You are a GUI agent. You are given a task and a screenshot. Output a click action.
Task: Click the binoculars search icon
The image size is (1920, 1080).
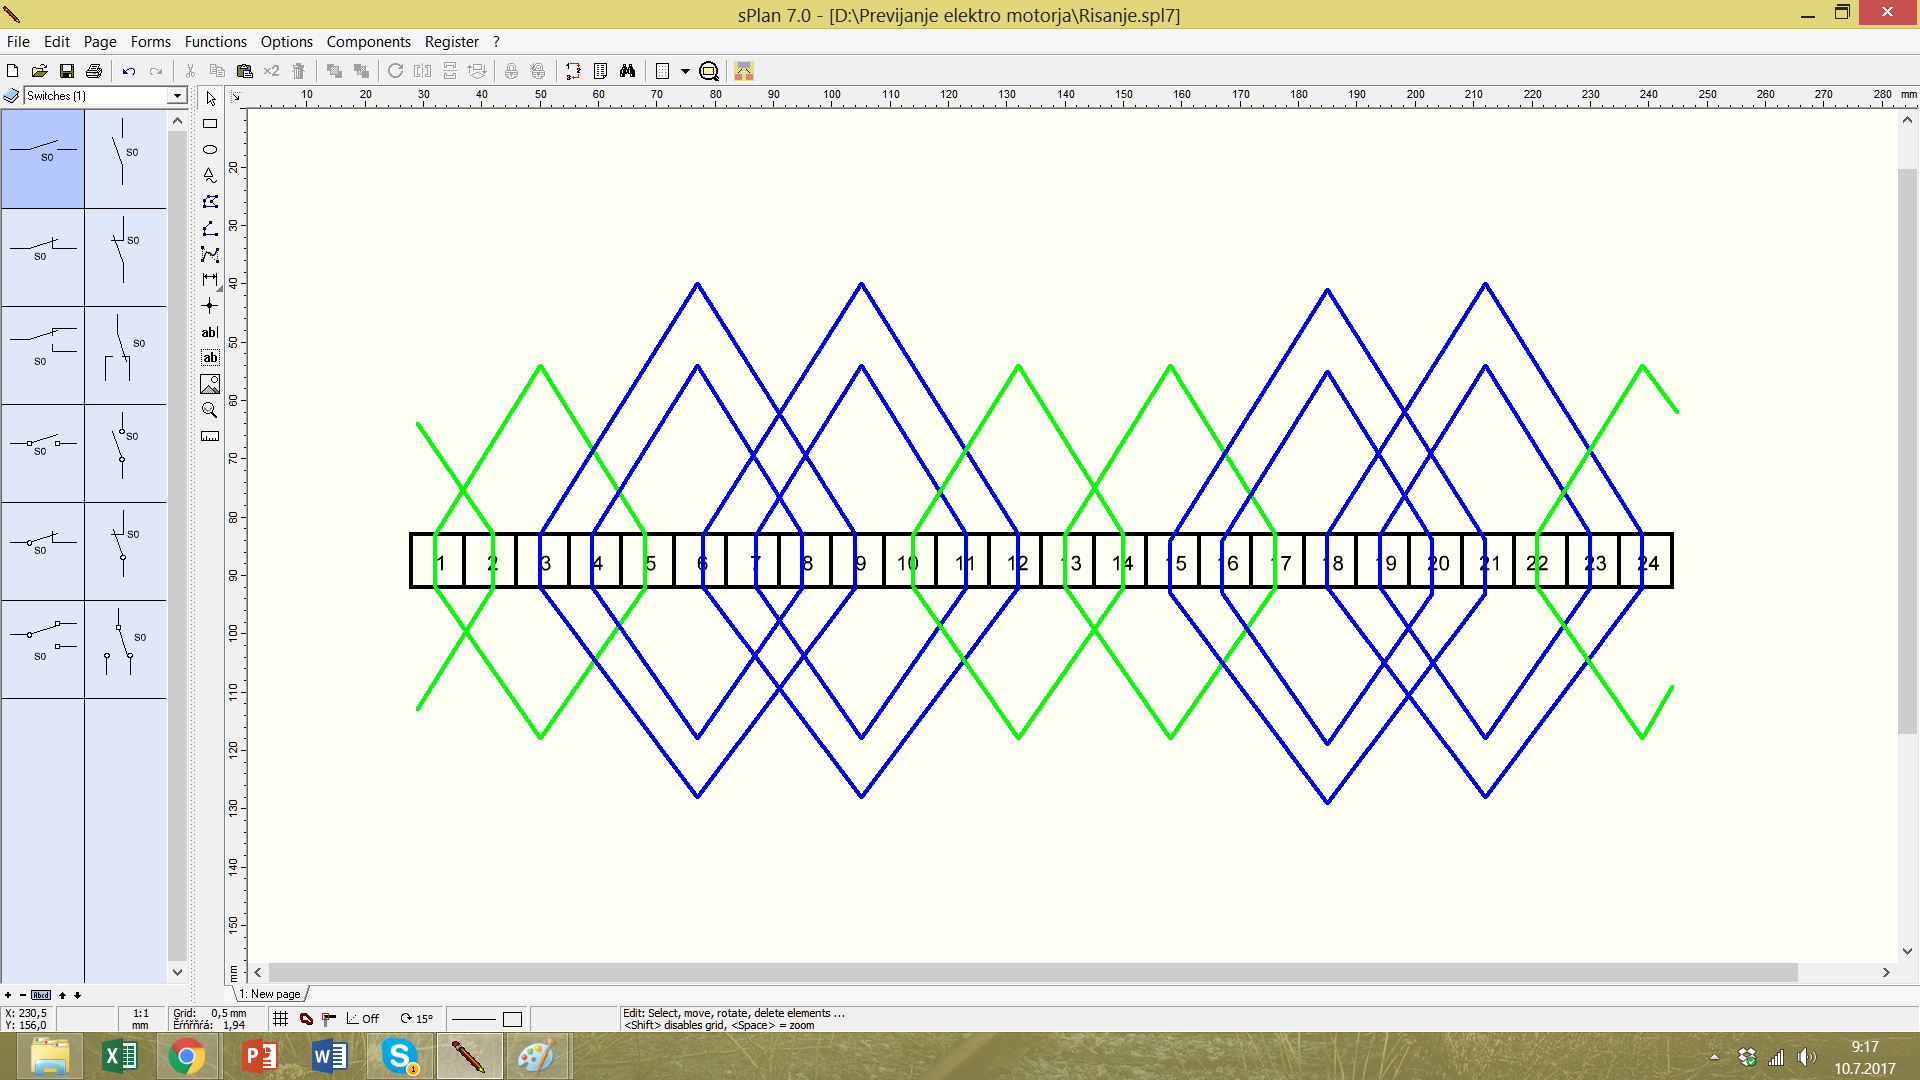(x=627, y=71)
